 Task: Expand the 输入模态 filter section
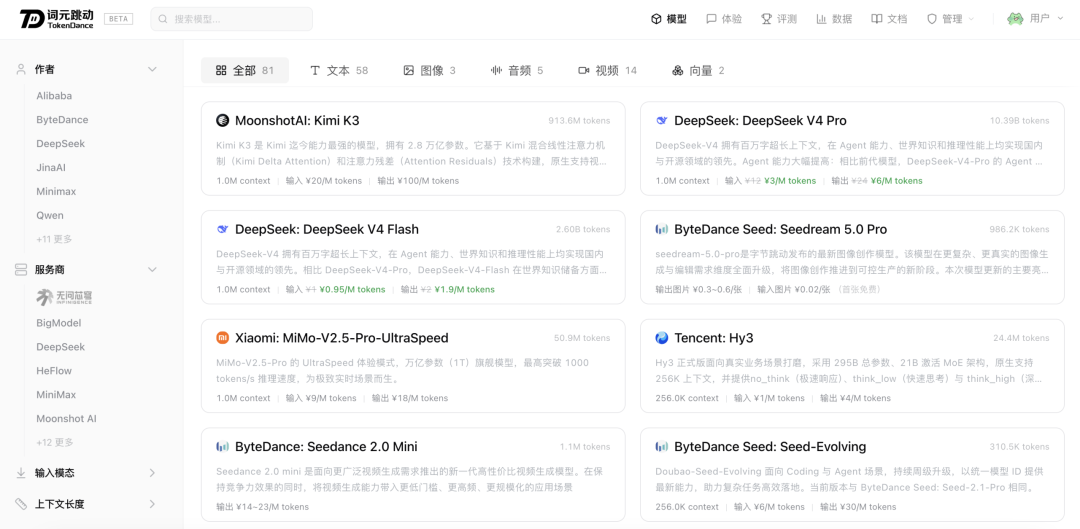153,473
